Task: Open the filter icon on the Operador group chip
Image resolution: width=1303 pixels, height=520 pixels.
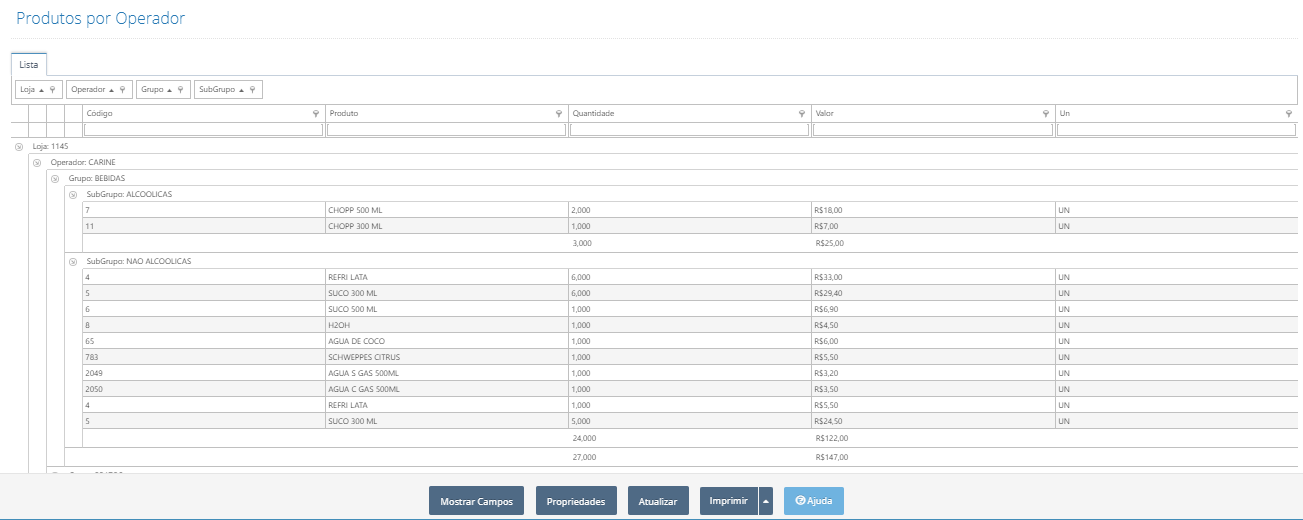Action: (x=122, y=89)
